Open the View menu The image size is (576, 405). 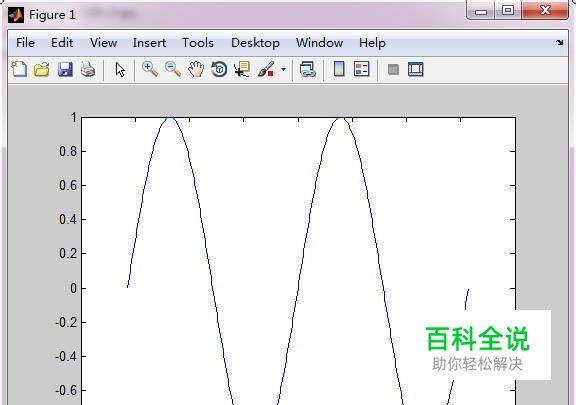[x=104, y=43]
